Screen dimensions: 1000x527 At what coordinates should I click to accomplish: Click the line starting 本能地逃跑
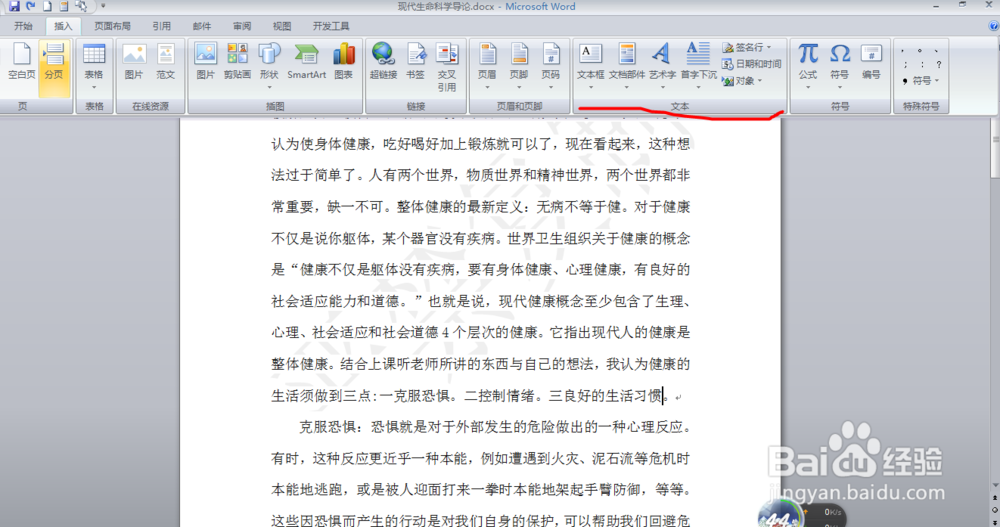[481, 489]
